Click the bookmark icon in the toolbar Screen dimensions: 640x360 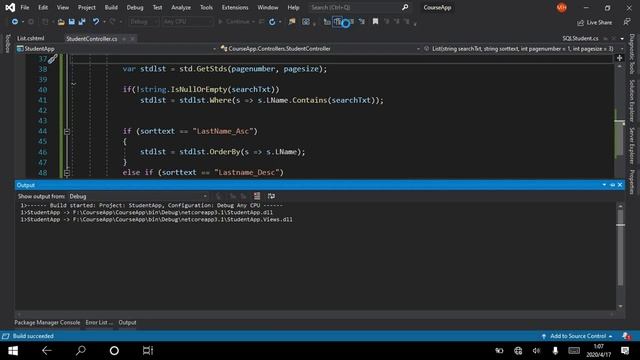[375, 22]
